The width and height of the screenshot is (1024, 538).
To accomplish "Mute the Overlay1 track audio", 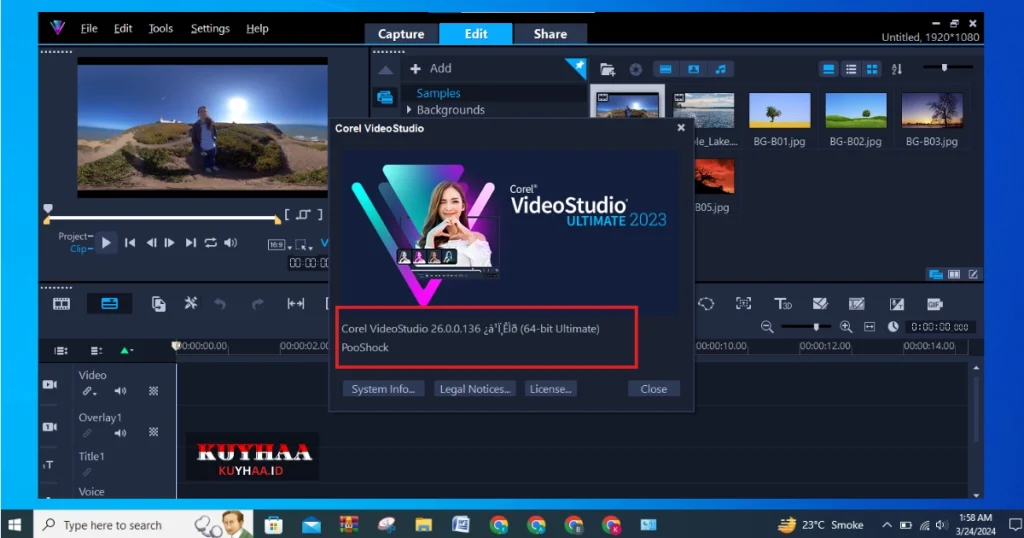I will [x=121, y=433].
